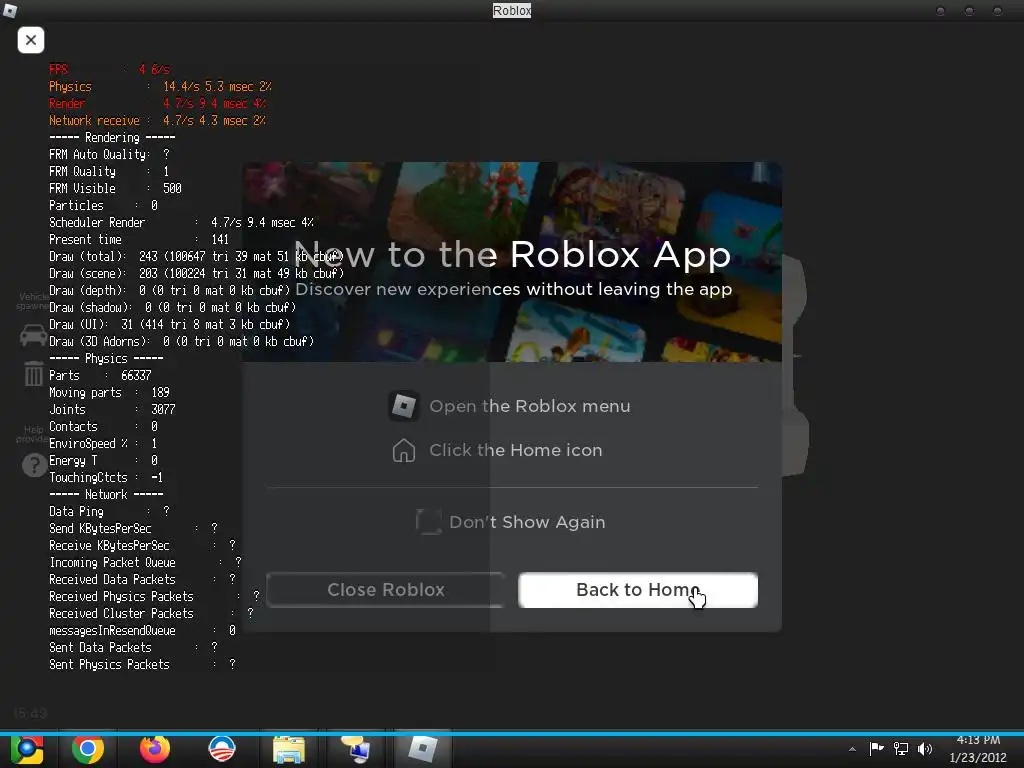
Task: Click the TouchingCtcts stat line
Action: pyautogui.click(x=106, y=477)
